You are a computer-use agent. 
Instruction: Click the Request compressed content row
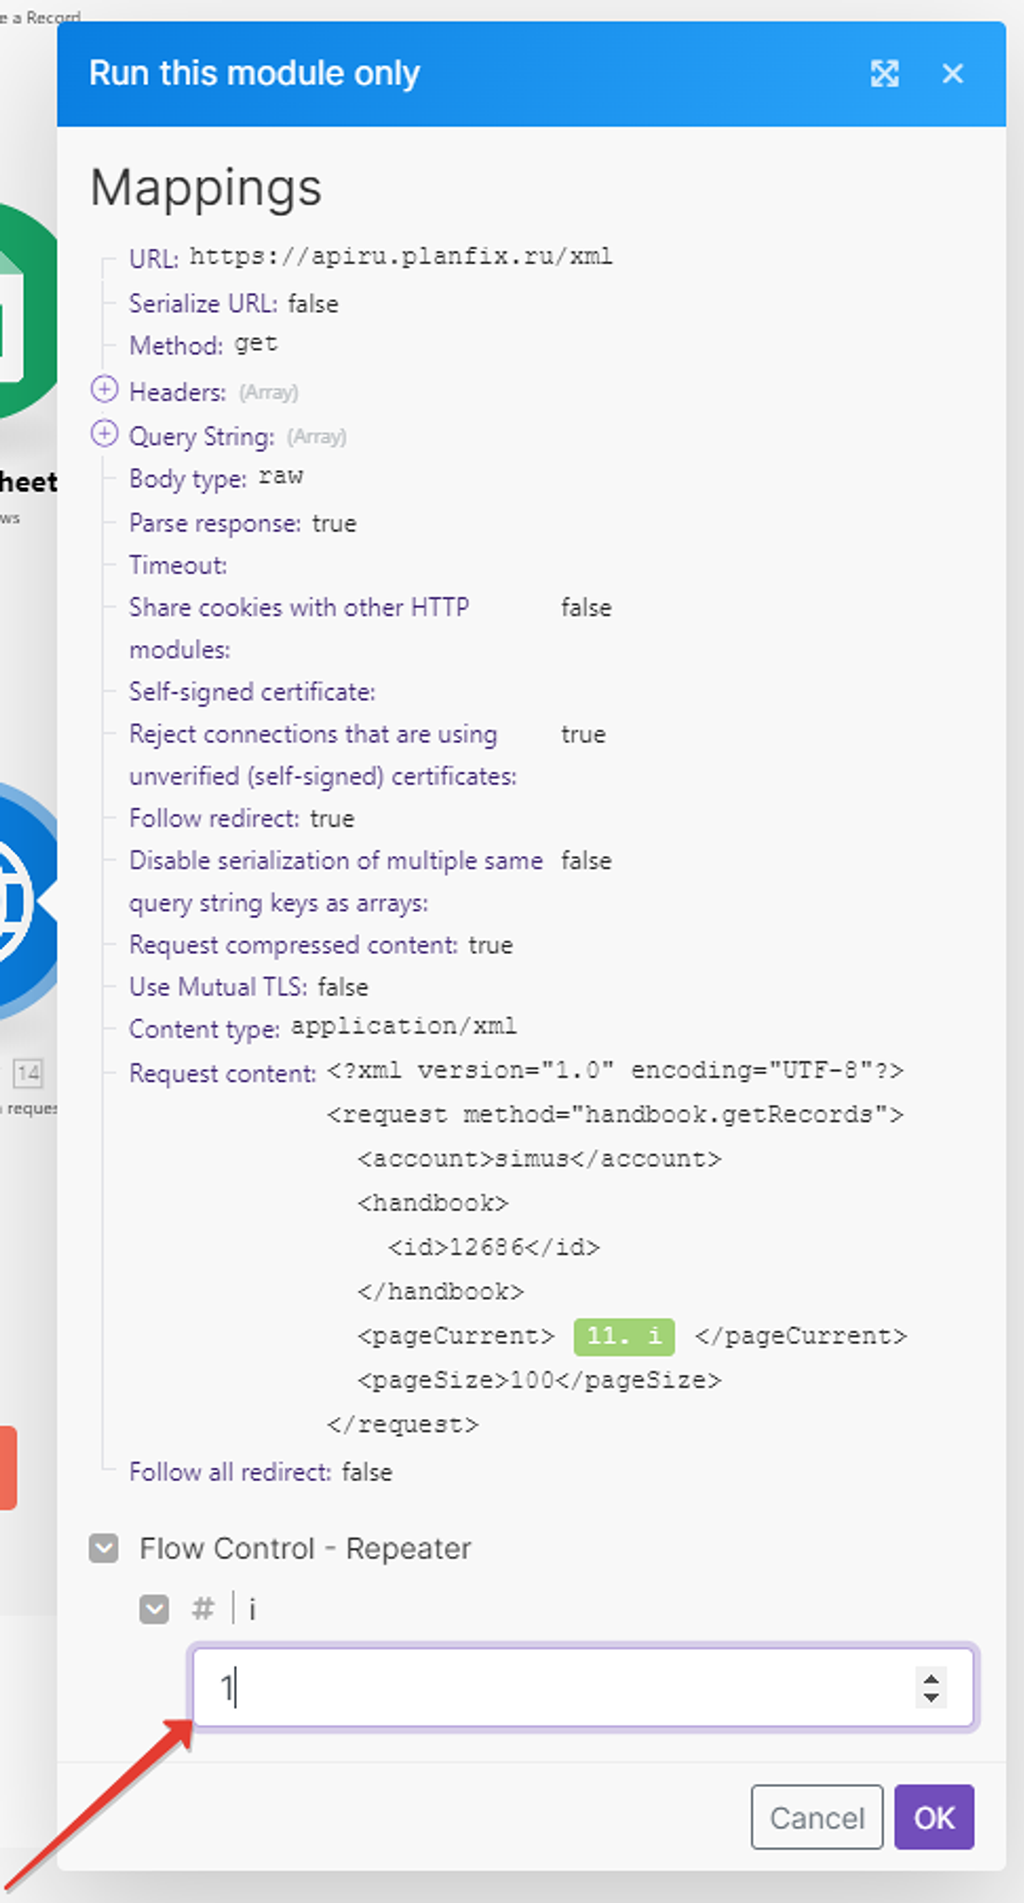click(321, 945)
